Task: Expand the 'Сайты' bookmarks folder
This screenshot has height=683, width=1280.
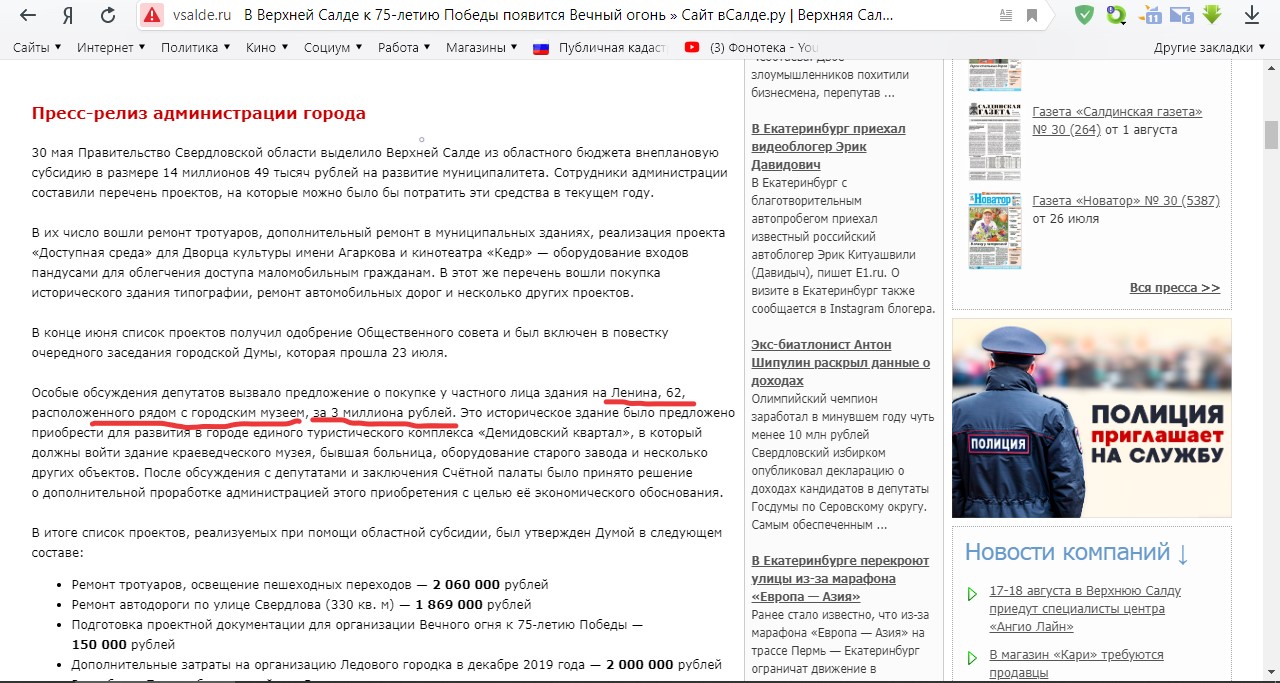Action: tap(37, 47)
